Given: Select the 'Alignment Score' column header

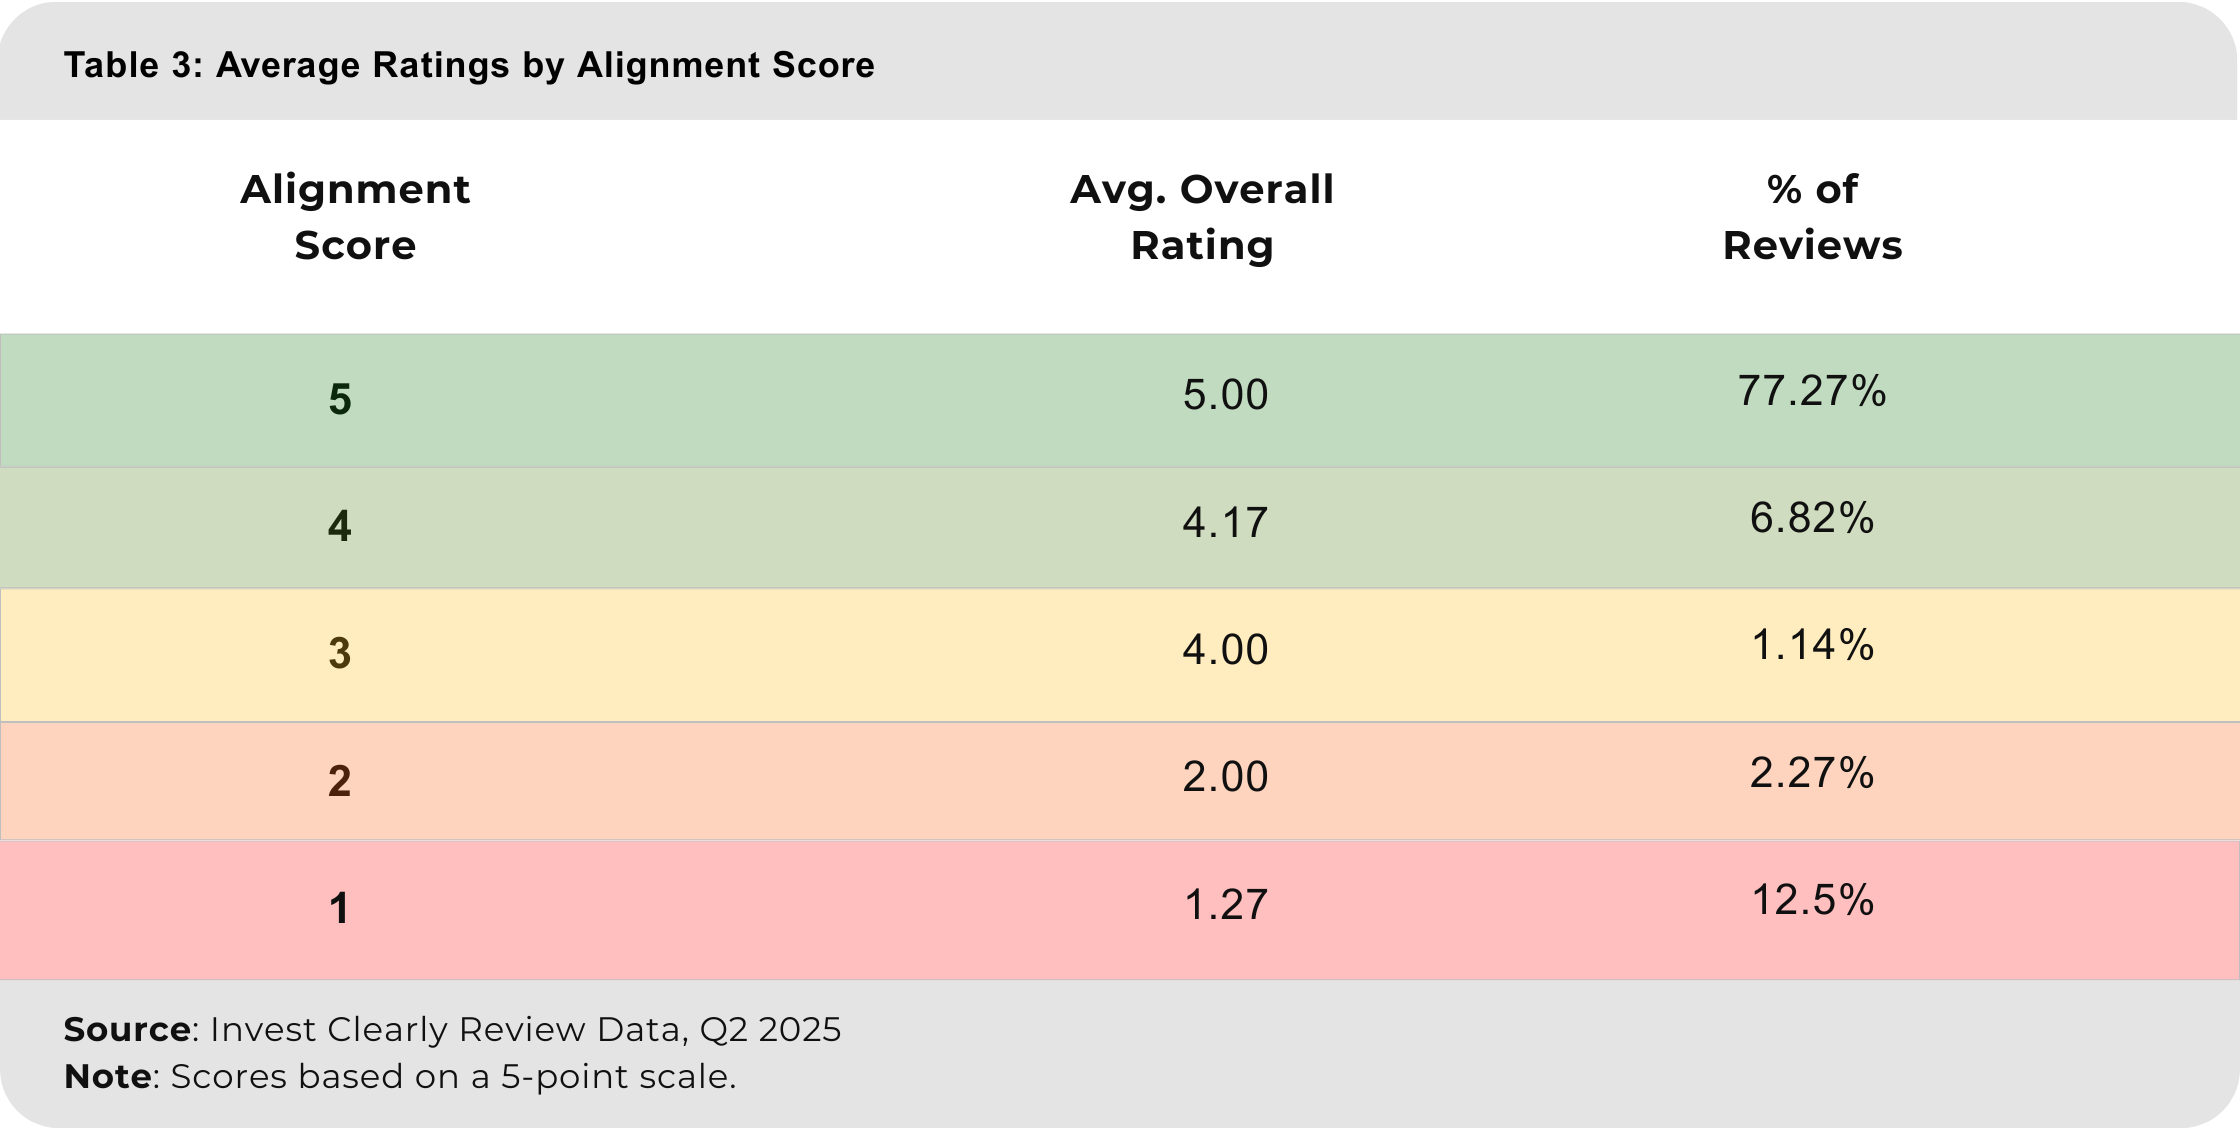Looking at the screenshot, I should (355, 217).
